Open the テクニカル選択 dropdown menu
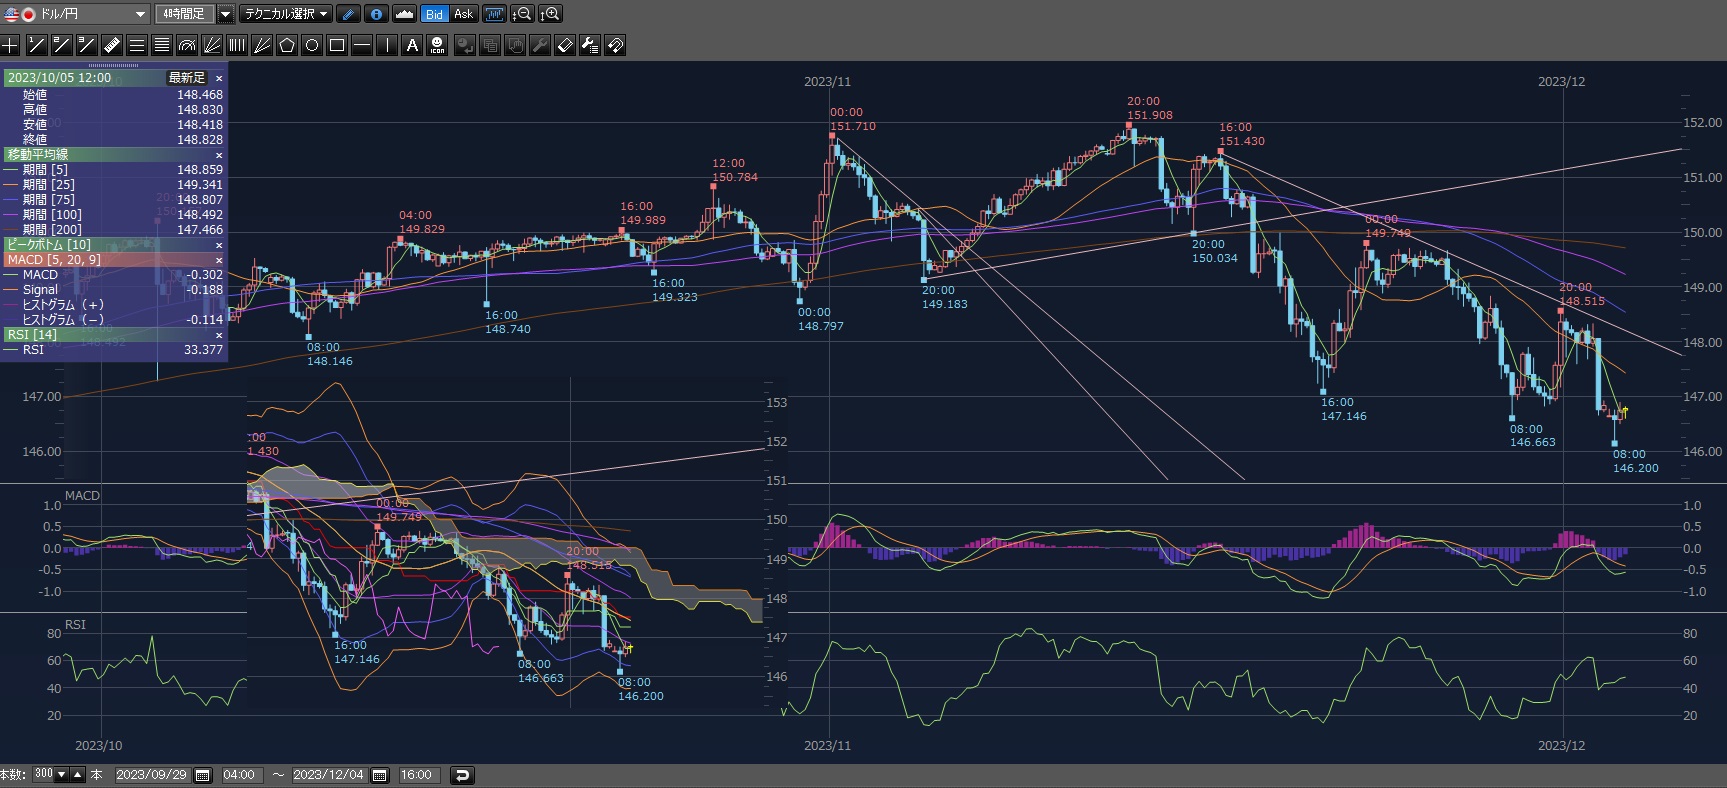This screenshot has width=1727, height=788. point(286,14)
